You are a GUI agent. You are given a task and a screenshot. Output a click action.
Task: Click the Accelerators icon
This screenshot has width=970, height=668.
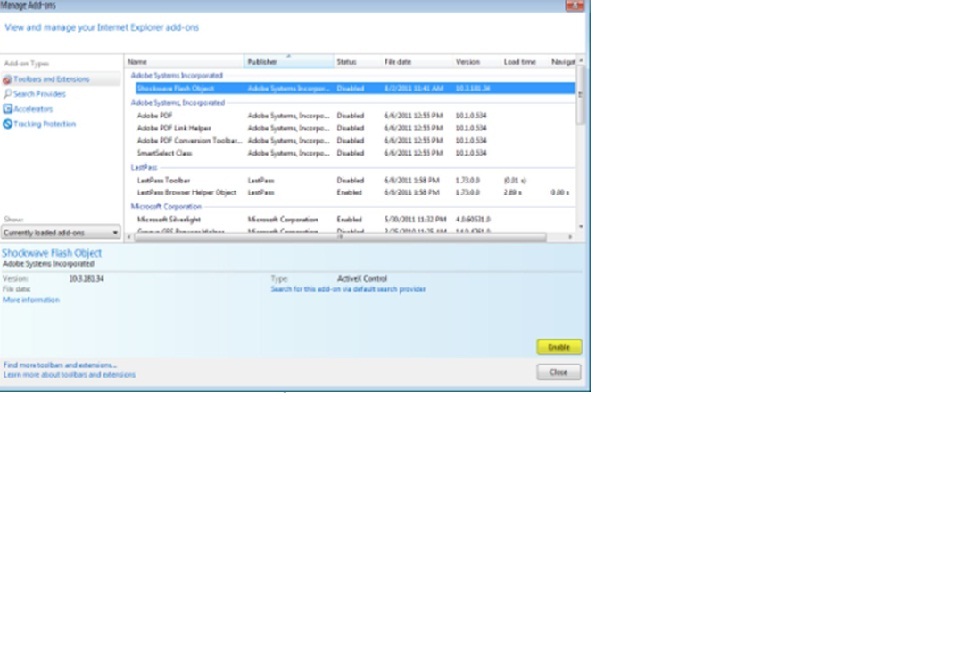[x=7, y=109]
